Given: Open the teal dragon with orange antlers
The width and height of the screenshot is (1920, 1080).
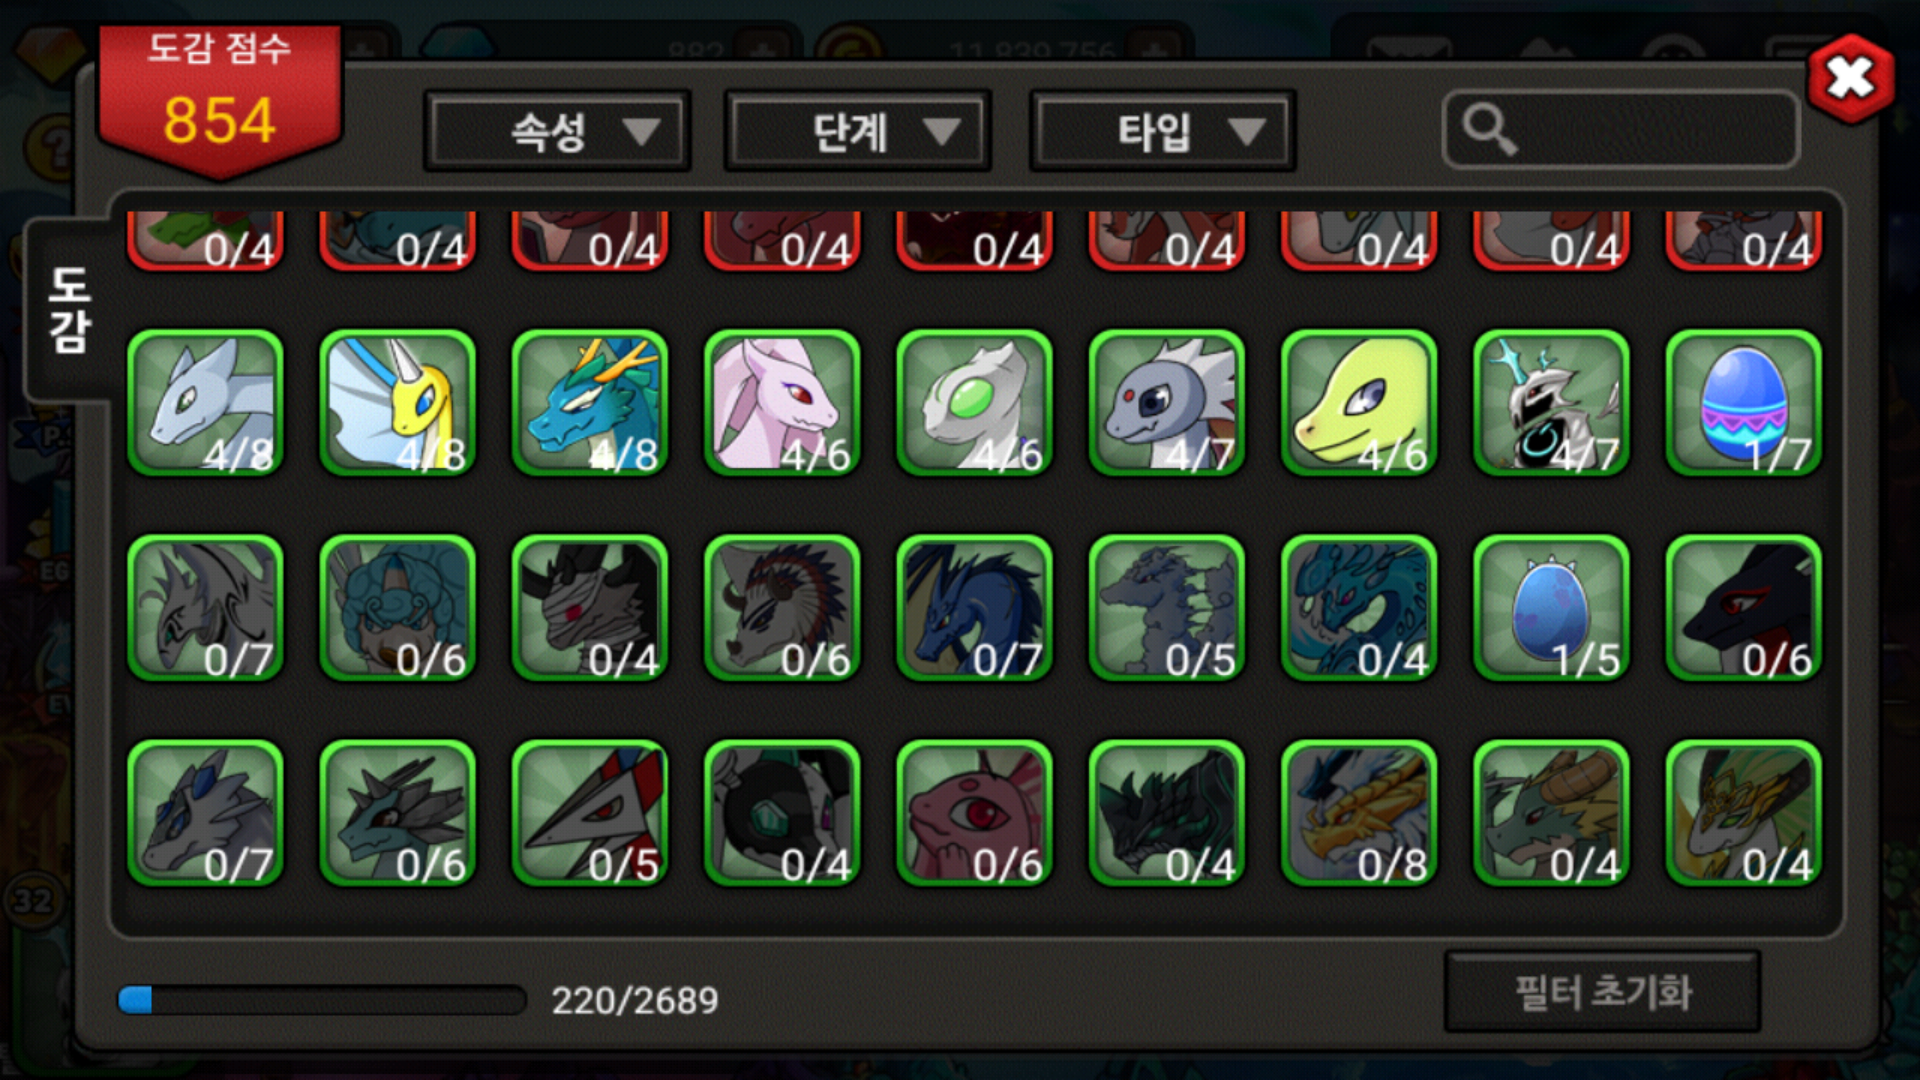Looking at the screenshot, I should point(589,403).
